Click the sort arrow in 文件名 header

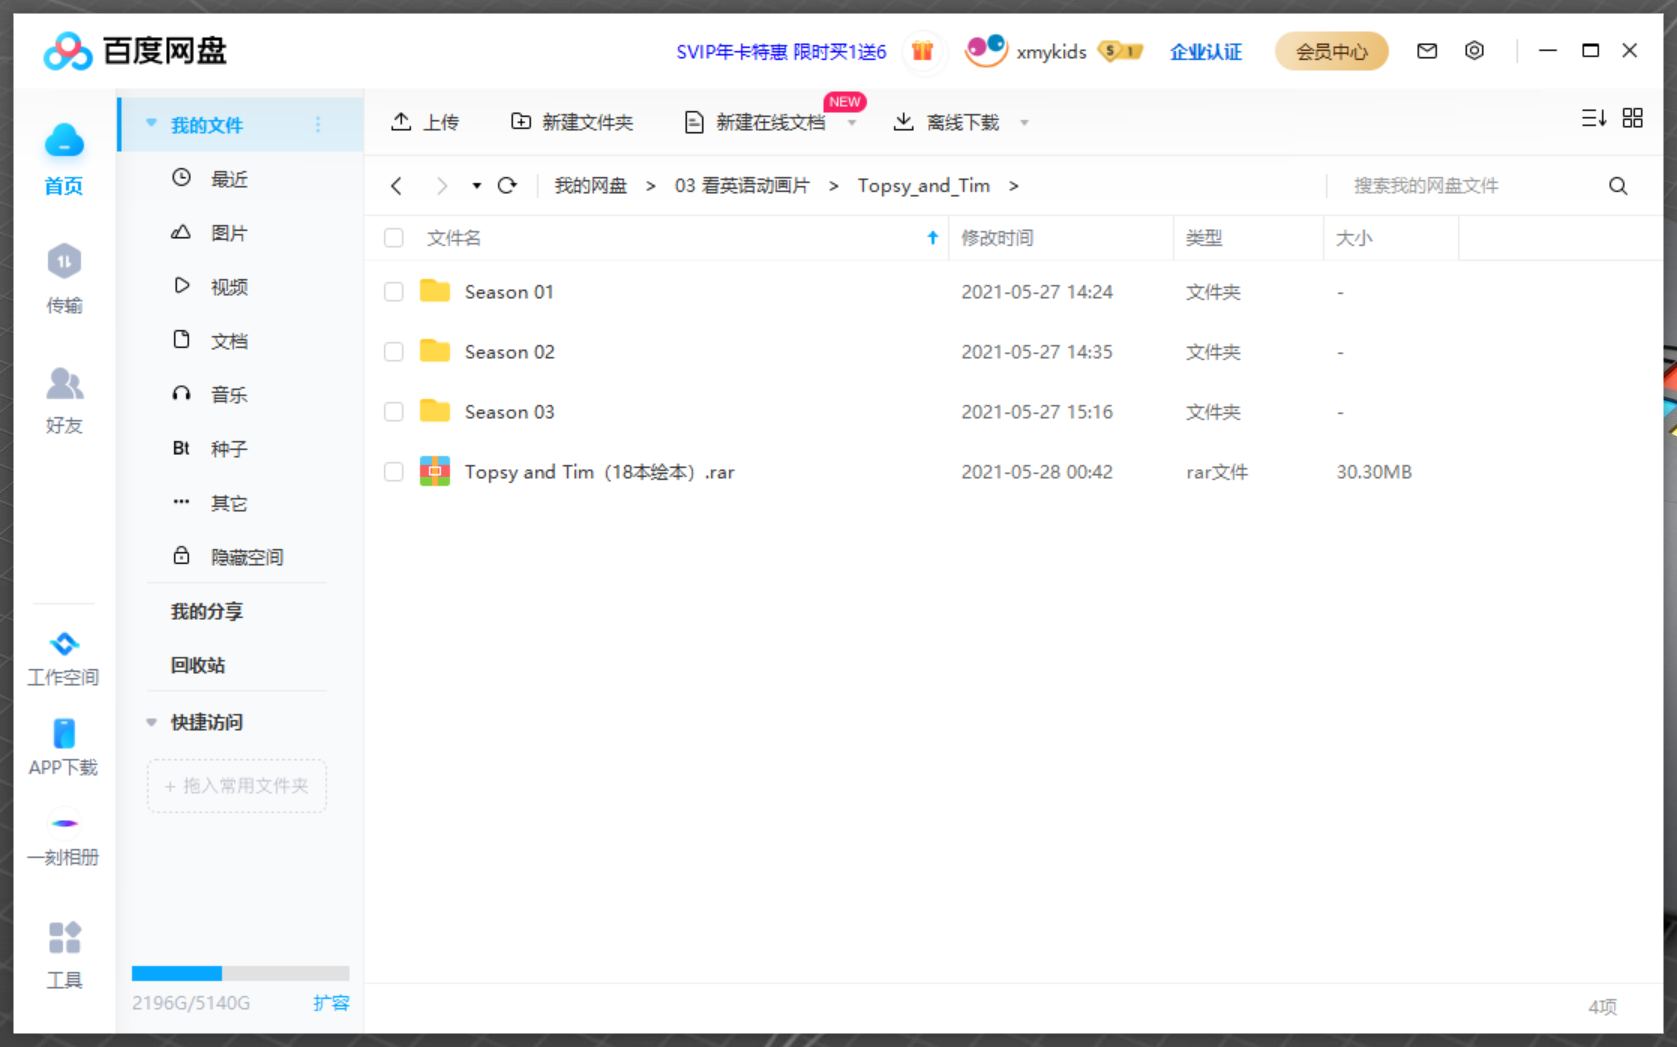[x=932, y=238]
